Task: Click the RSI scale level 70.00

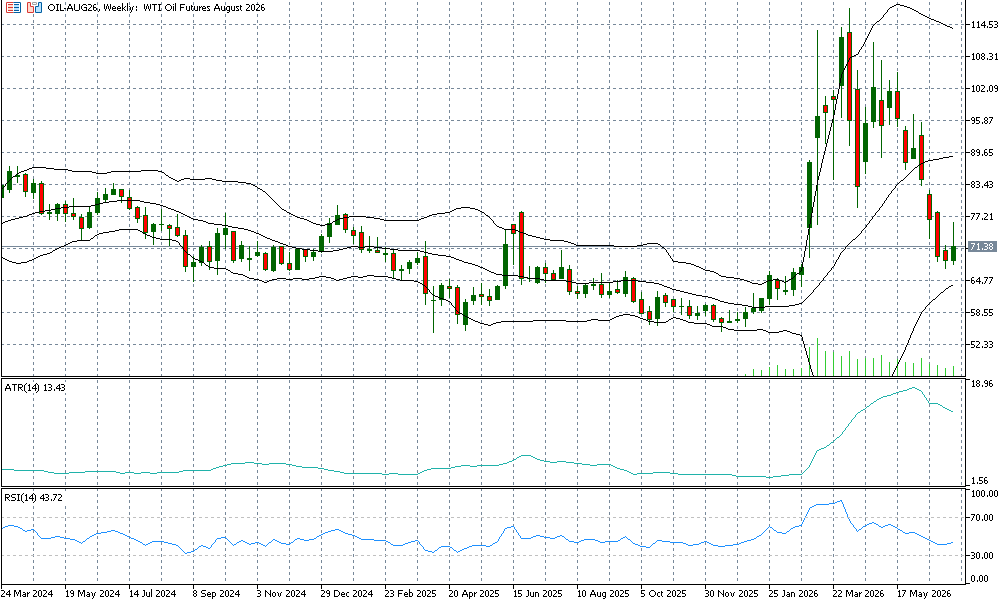Action: pos(983,518)
